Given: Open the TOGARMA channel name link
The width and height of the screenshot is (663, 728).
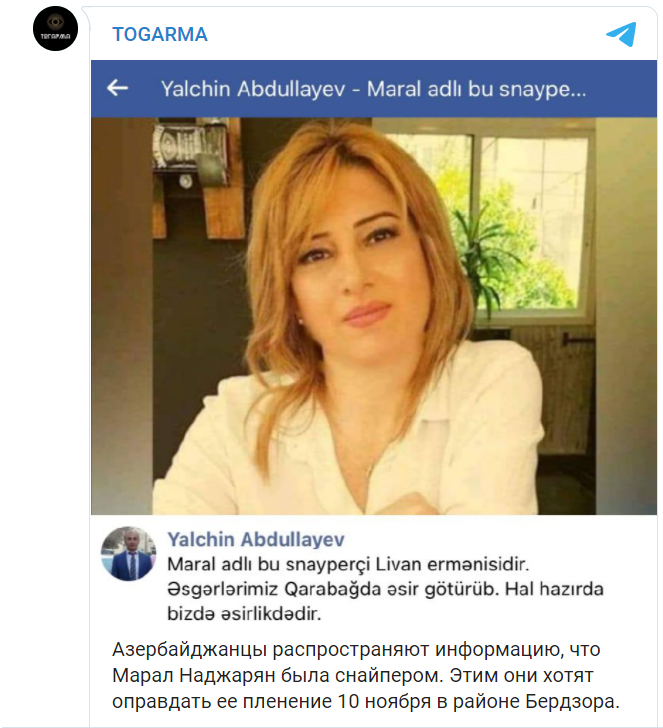Looking at the screenshot, I should tap(160, 34).
